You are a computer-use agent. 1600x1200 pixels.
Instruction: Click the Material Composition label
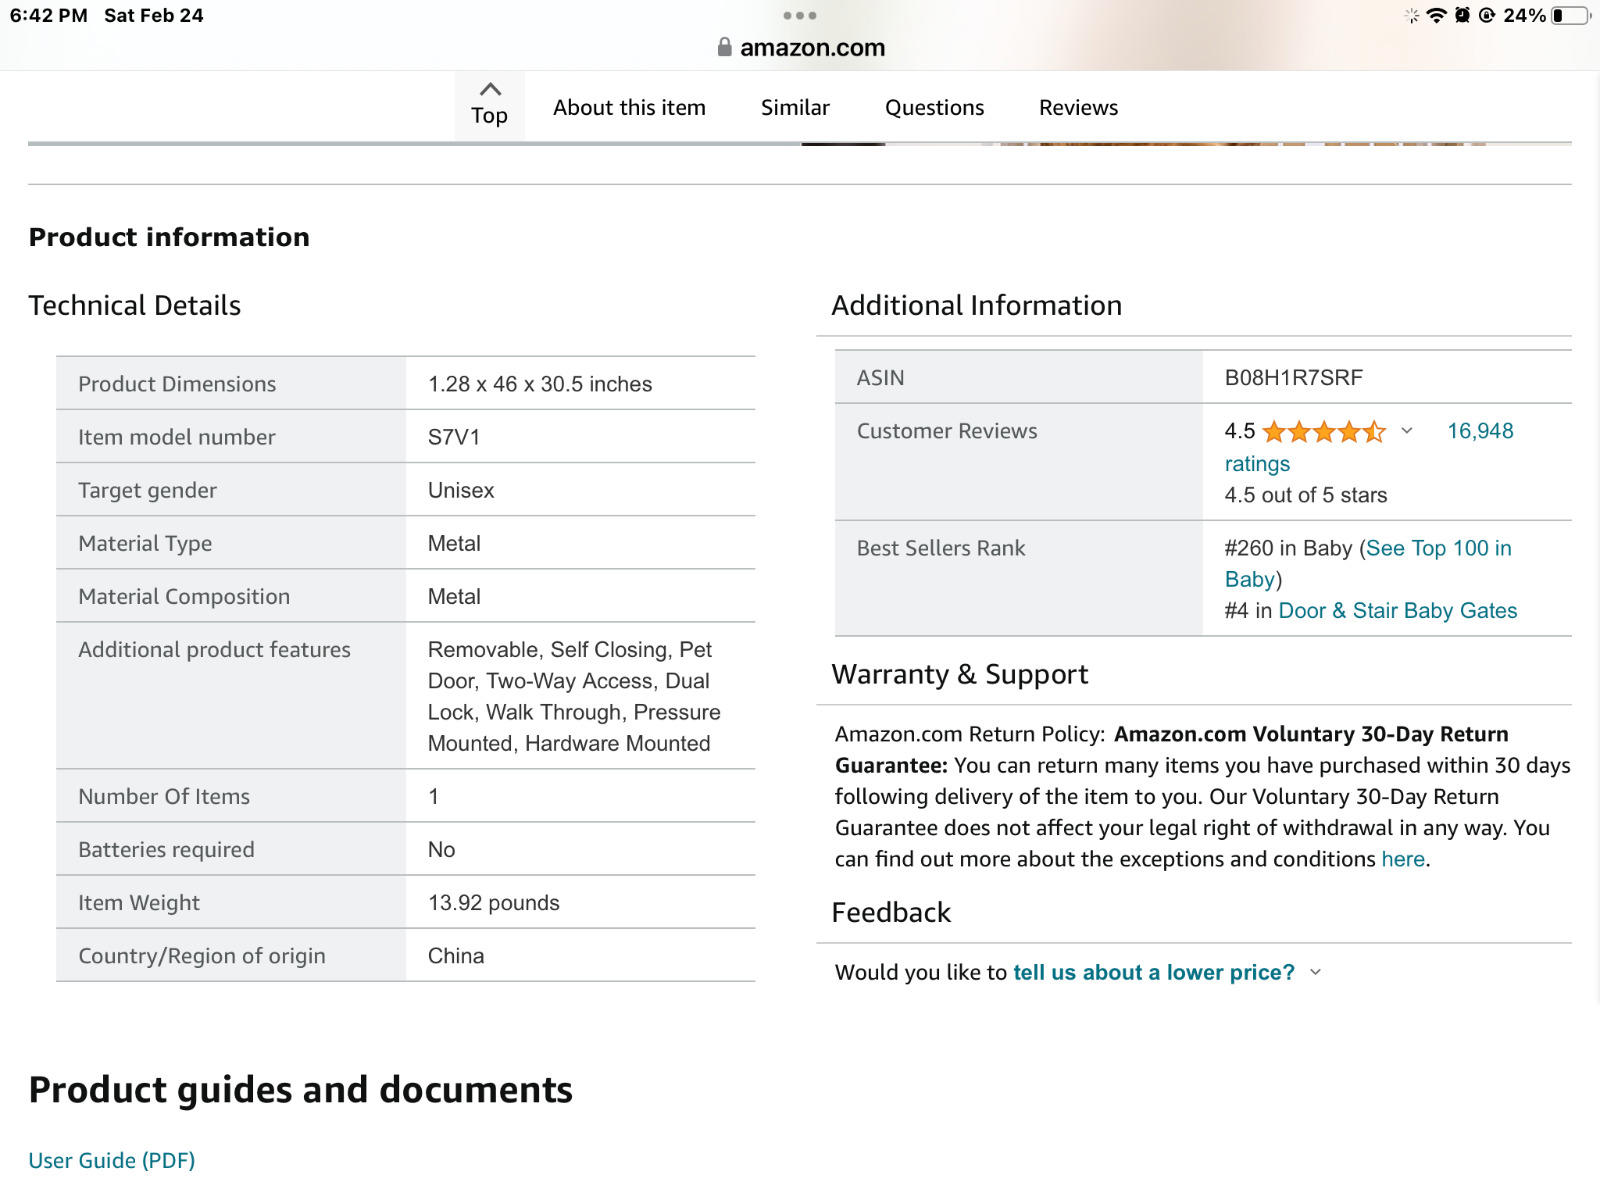pos(184,596)
